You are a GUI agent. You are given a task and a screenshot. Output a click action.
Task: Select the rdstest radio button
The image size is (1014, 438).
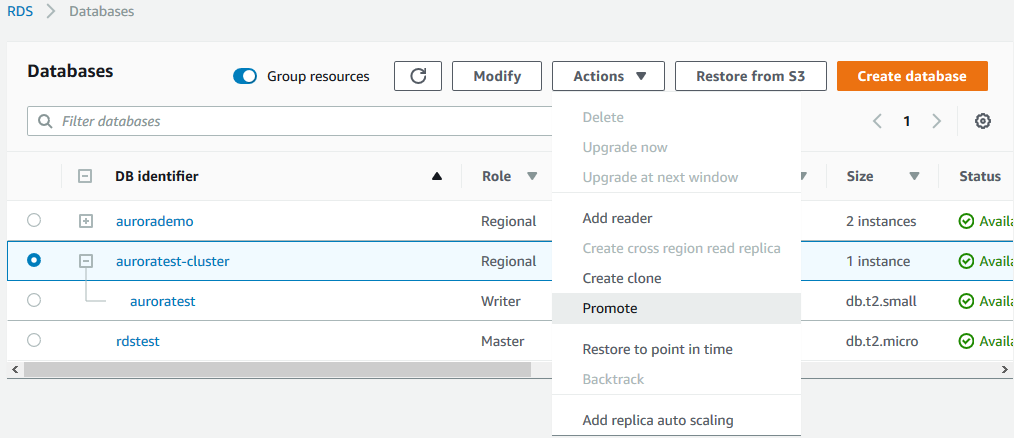pos(34,341)
